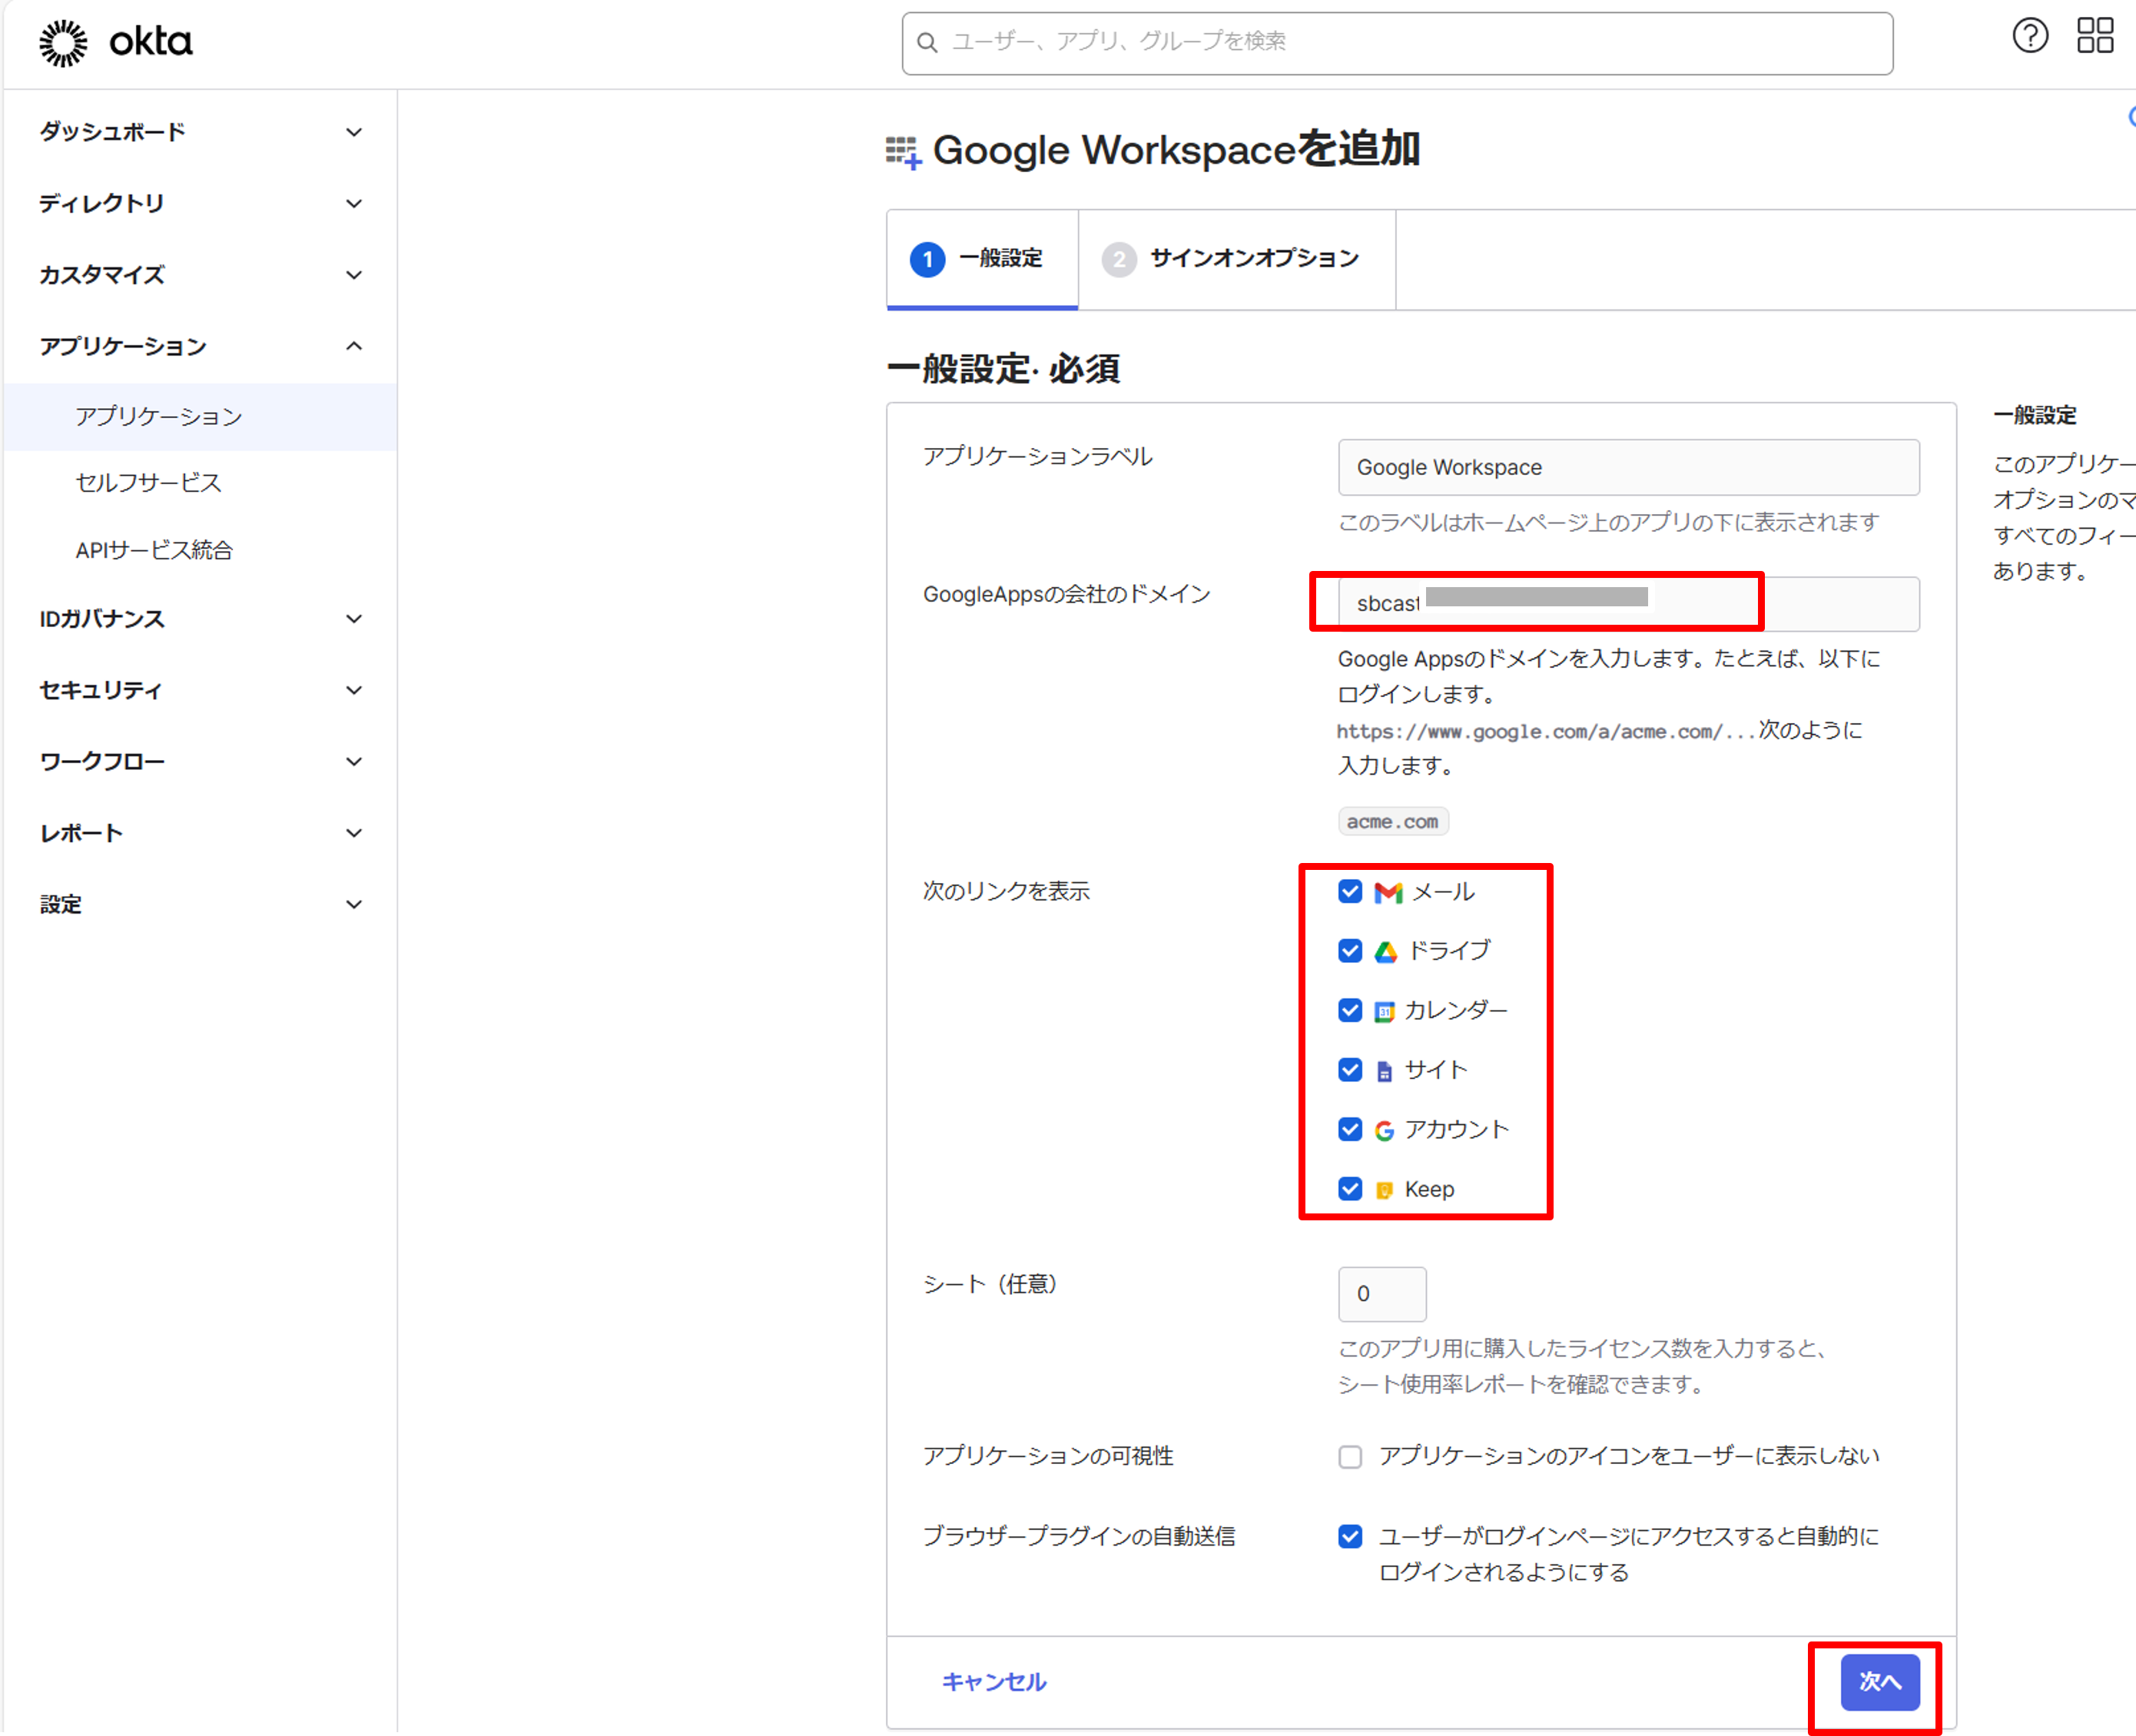2136x1736 pixels.
Task: Expand the ダッシュボード menu chevron
Action: coord(354,132)
